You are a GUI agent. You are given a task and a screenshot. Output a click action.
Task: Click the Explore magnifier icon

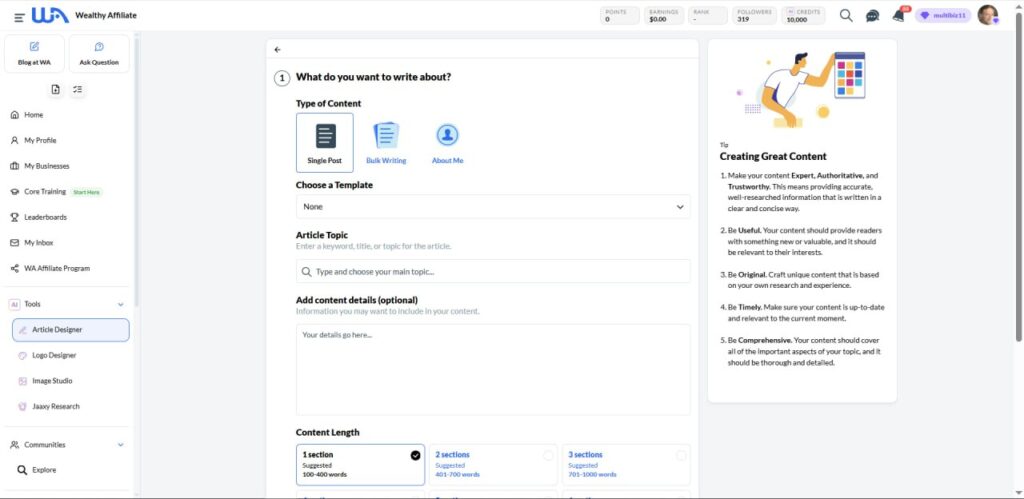[x=22, y=470]
